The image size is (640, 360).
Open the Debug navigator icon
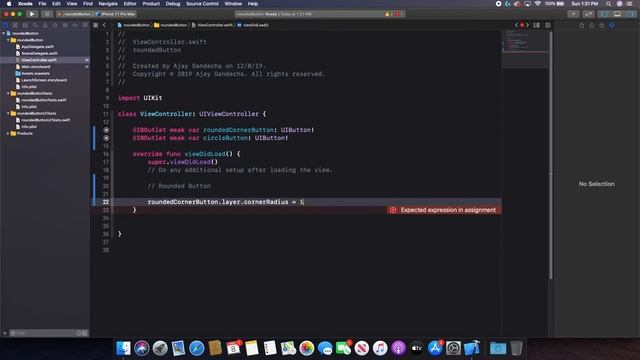[65, 25]
